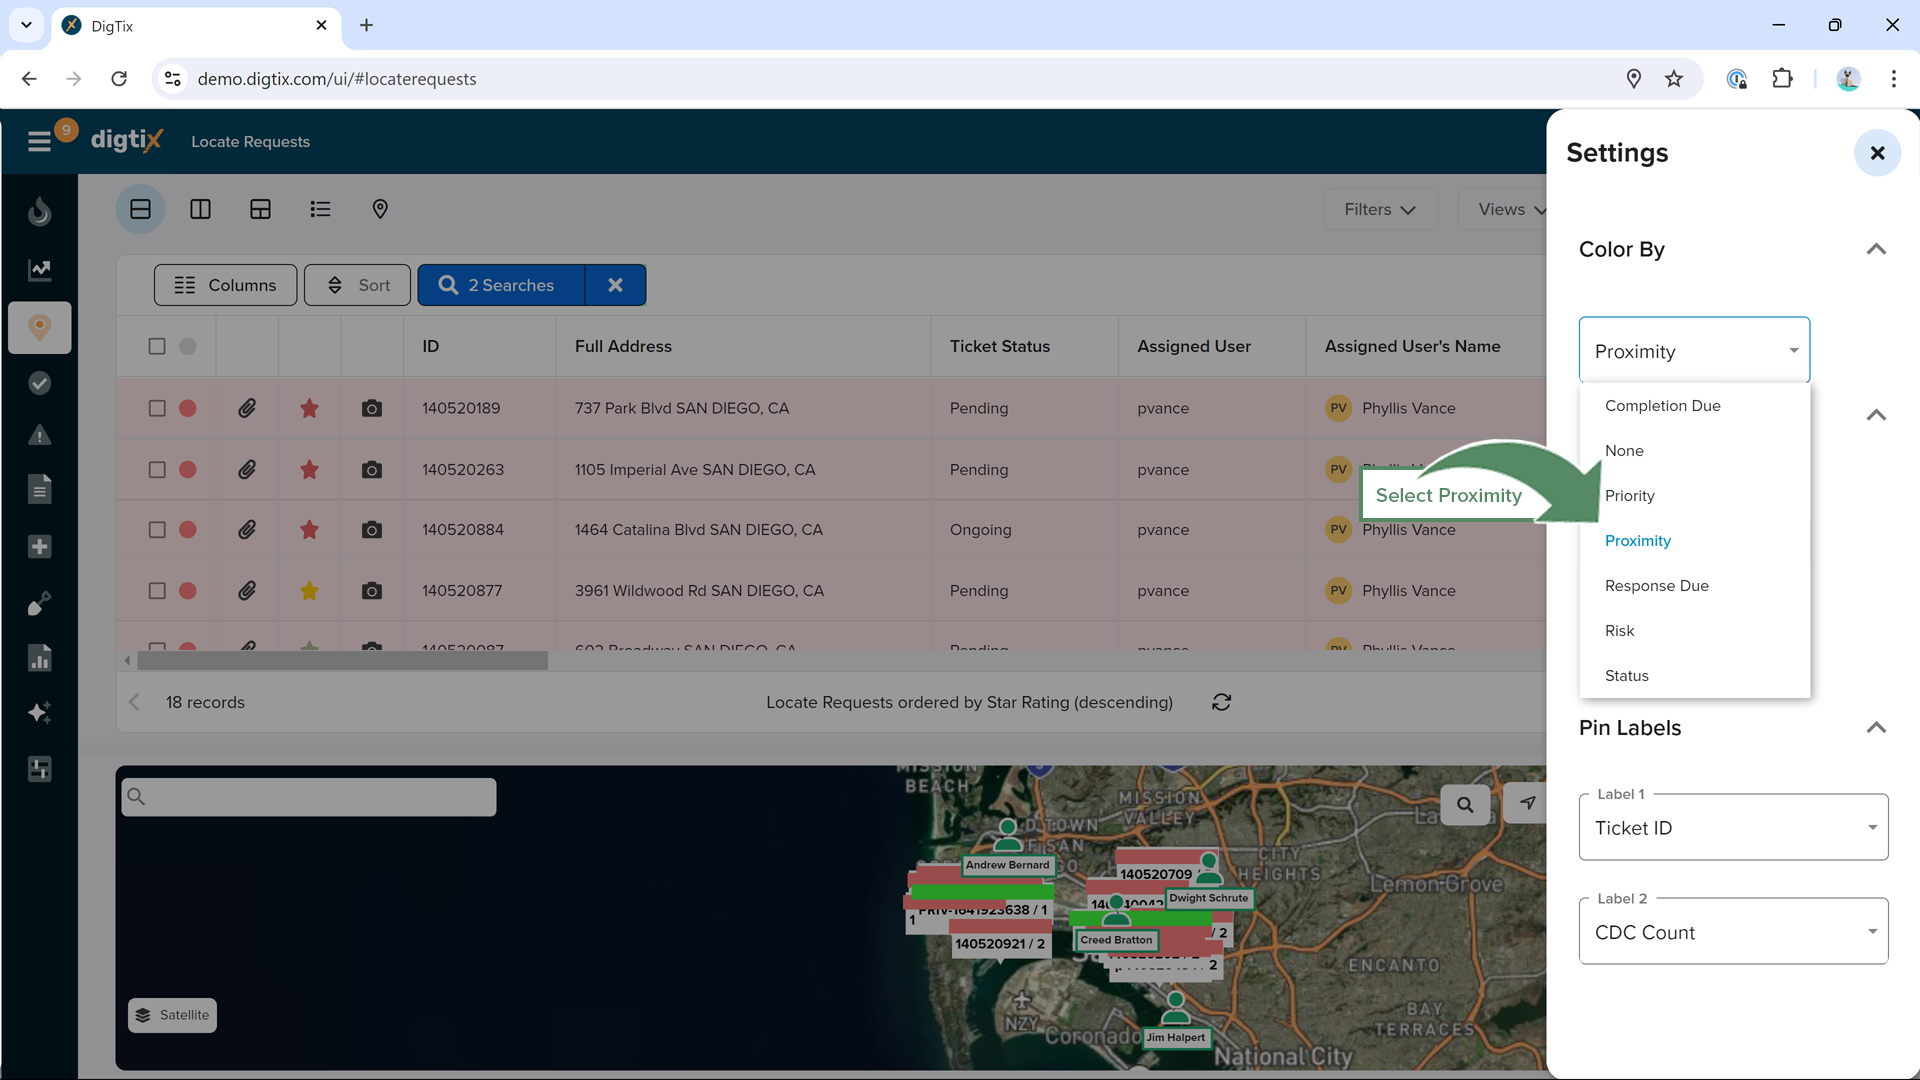This screenshot has width=1920, height=1080.
Task: Click the Satellite map layer button
Action: pos(173,1015)
